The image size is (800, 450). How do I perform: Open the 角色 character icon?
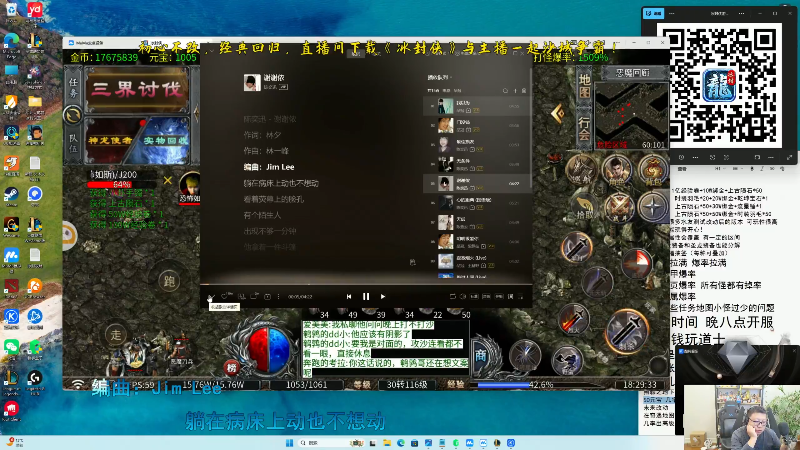point(616,170)
